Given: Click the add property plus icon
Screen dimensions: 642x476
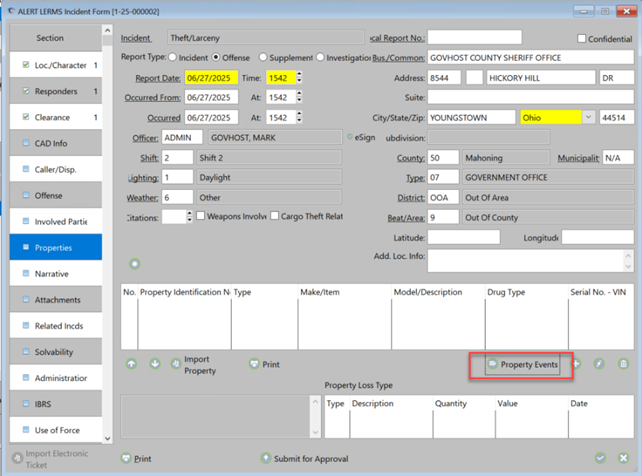Looking at the screenshot, I should 576,365.
